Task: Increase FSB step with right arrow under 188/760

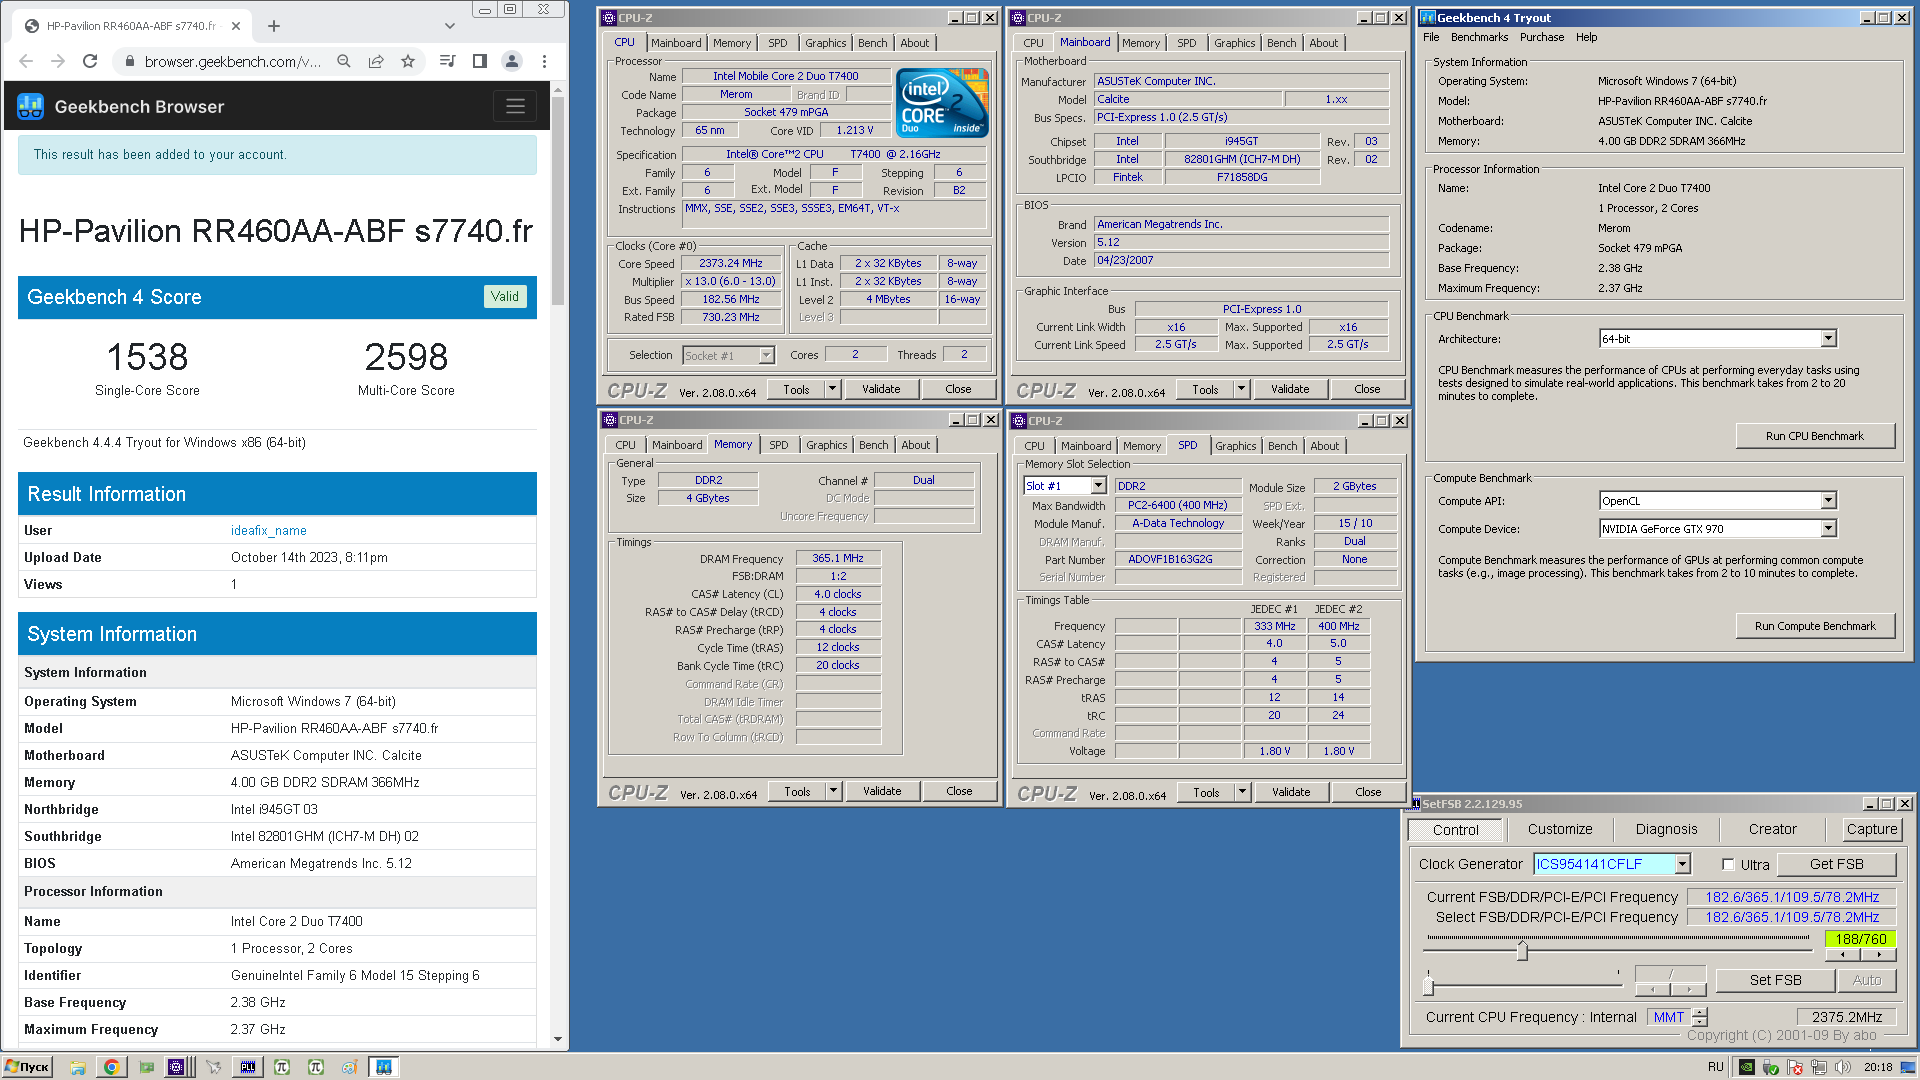Action: tap(1879, 955)
